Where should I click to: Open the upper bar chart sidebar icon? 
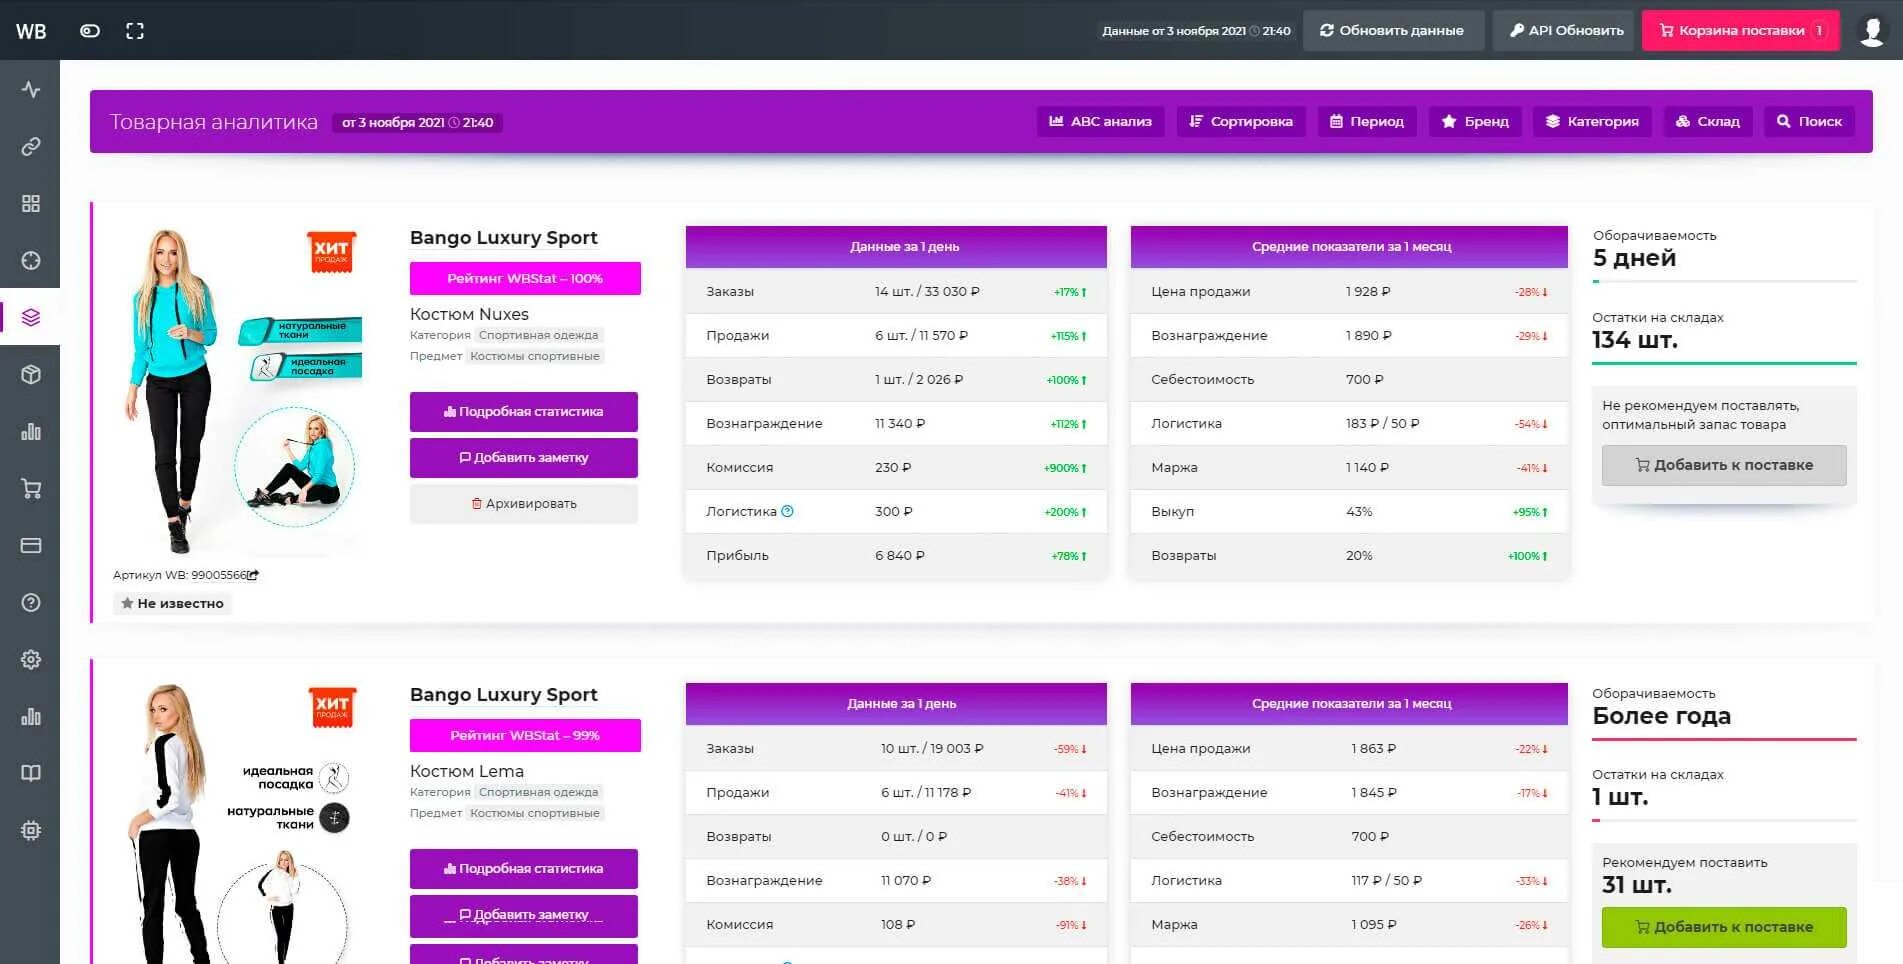pyautogui.click(x=31, y=432)
